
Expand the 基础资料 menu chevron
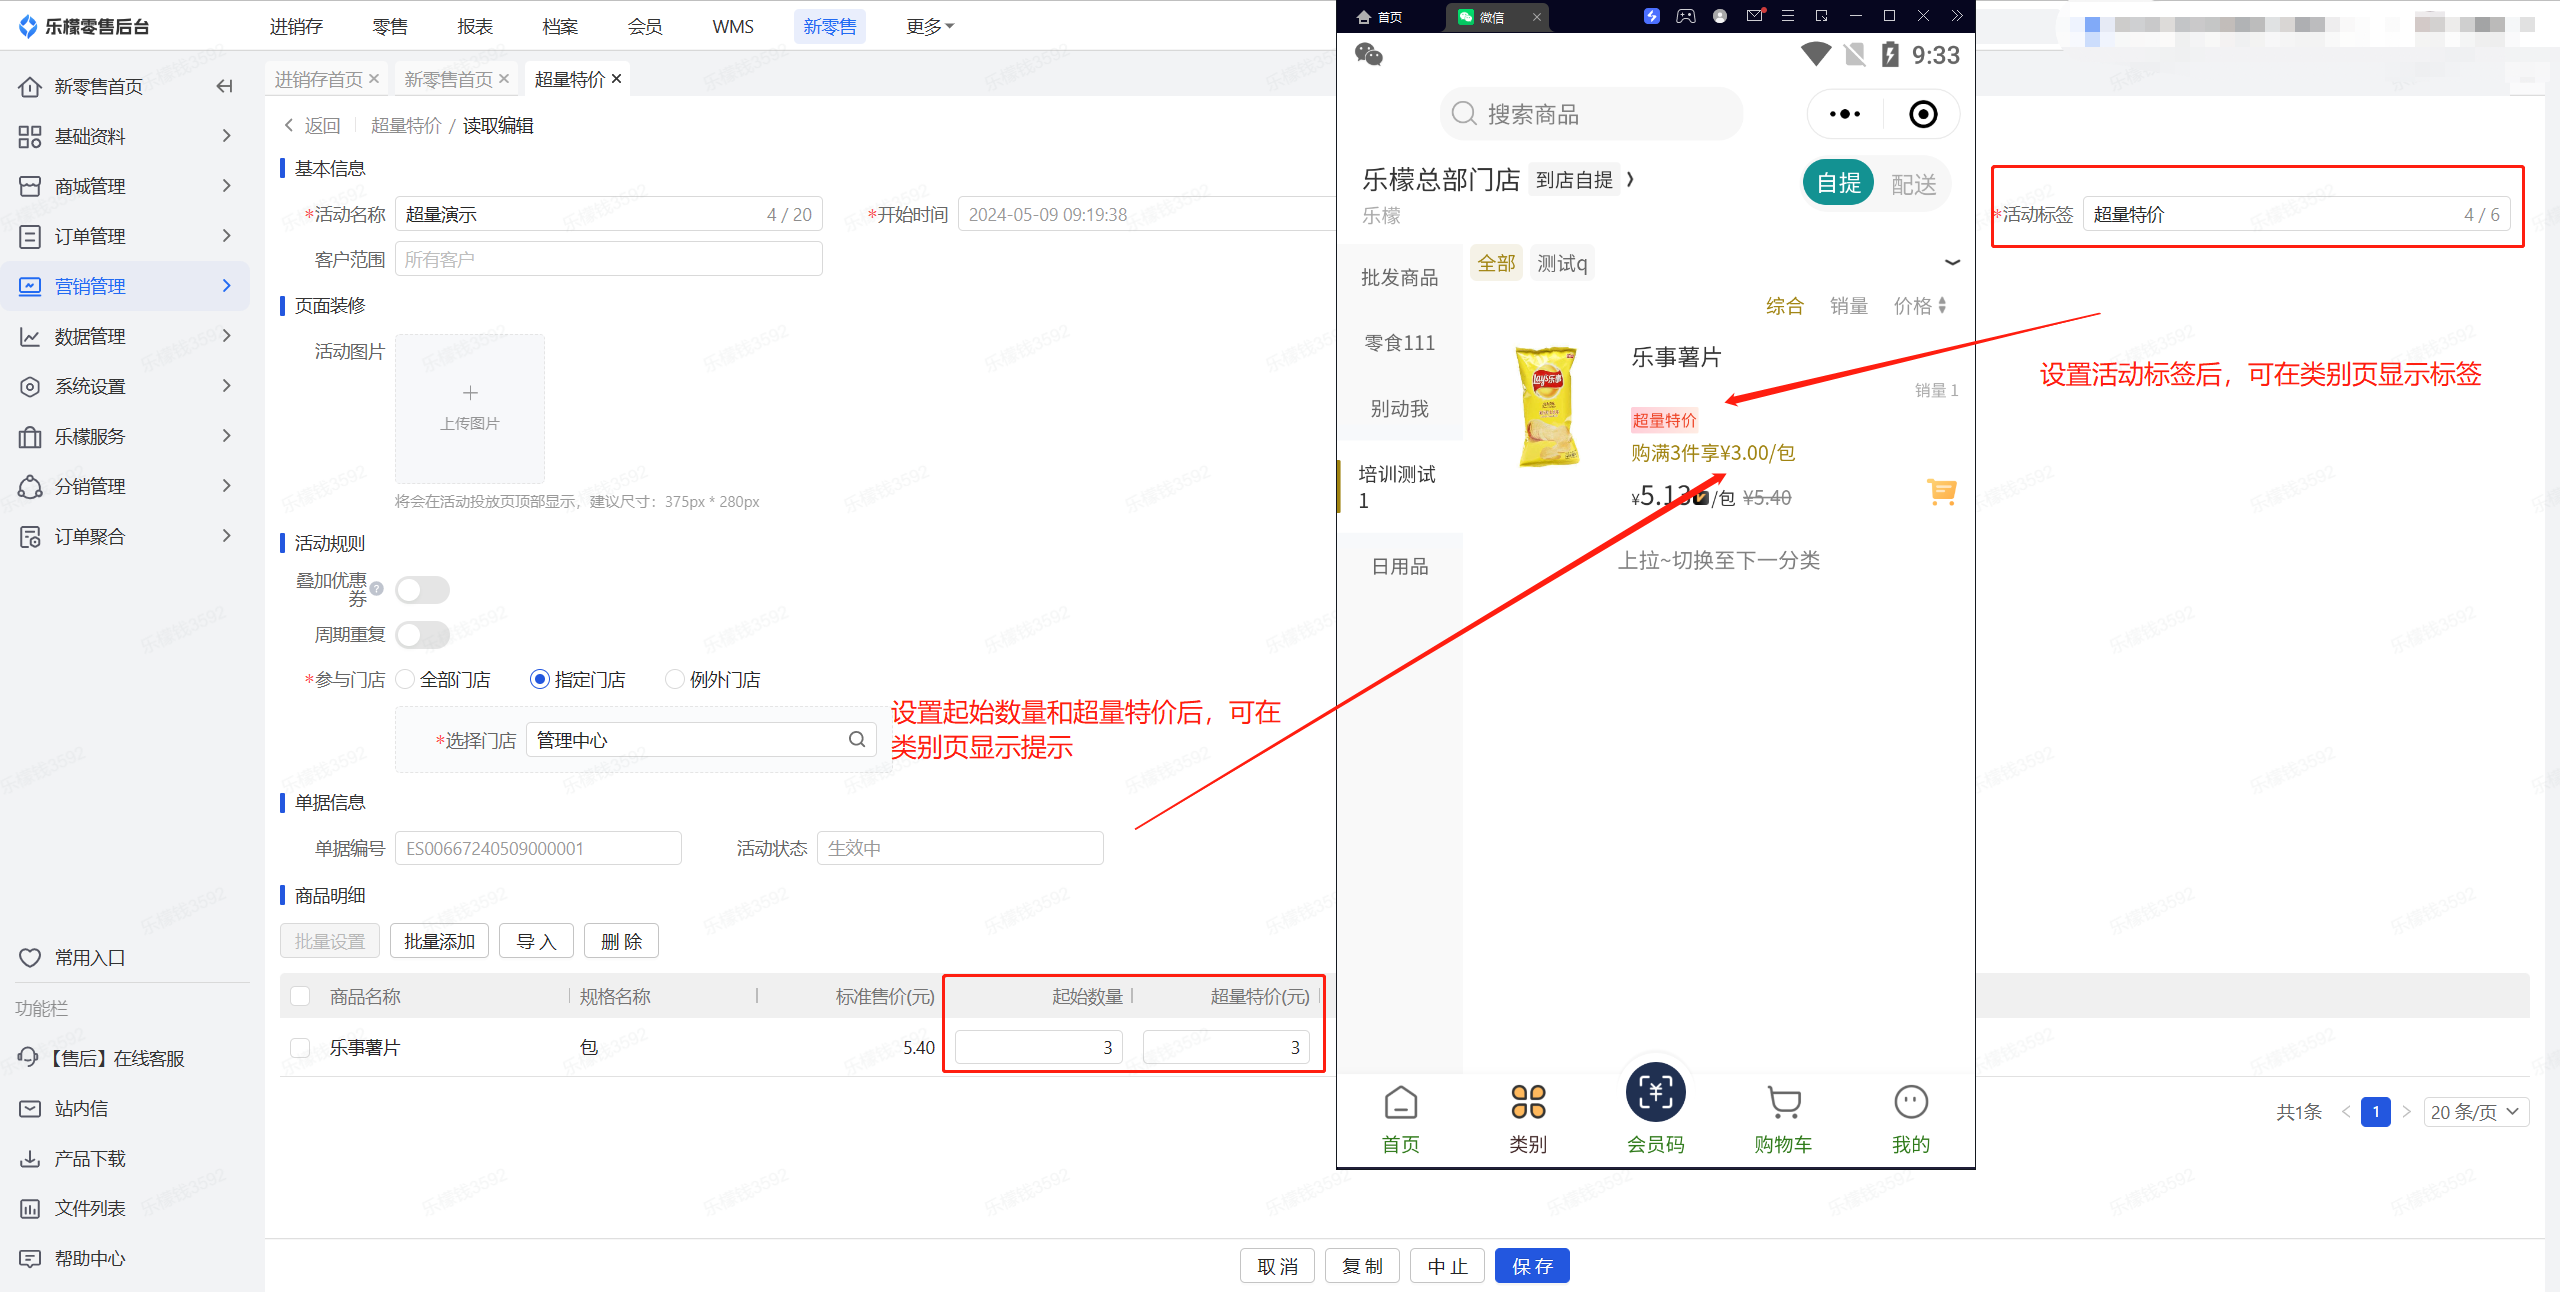[227, 136]
